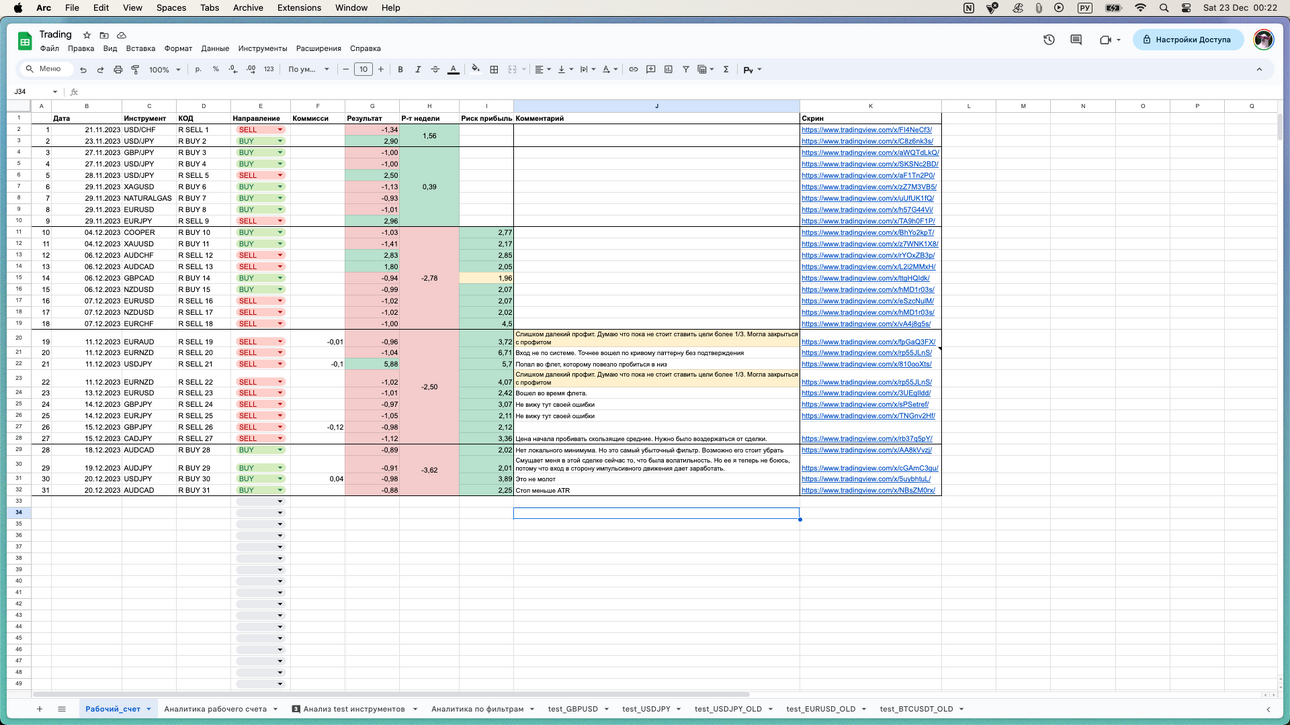Click the font size field
This screenshot has height=725, width=1290.
pos(363,70)
